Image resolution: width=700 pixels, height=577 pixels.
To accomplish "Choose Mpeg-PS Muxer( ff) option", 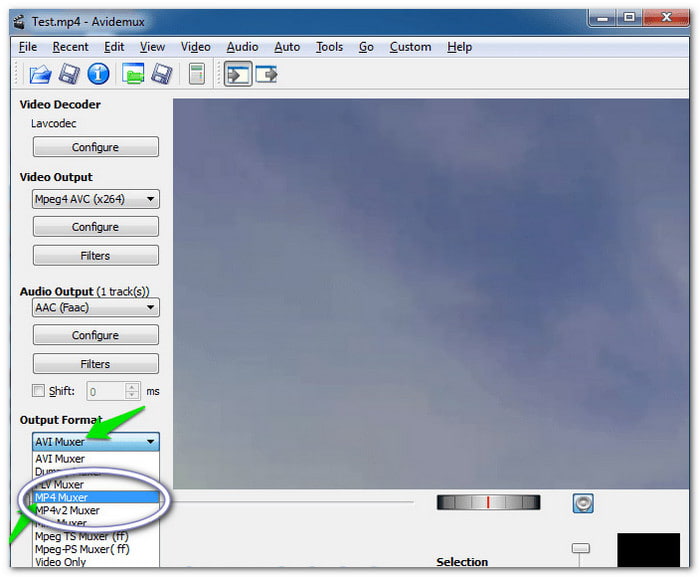I will 96,549.
